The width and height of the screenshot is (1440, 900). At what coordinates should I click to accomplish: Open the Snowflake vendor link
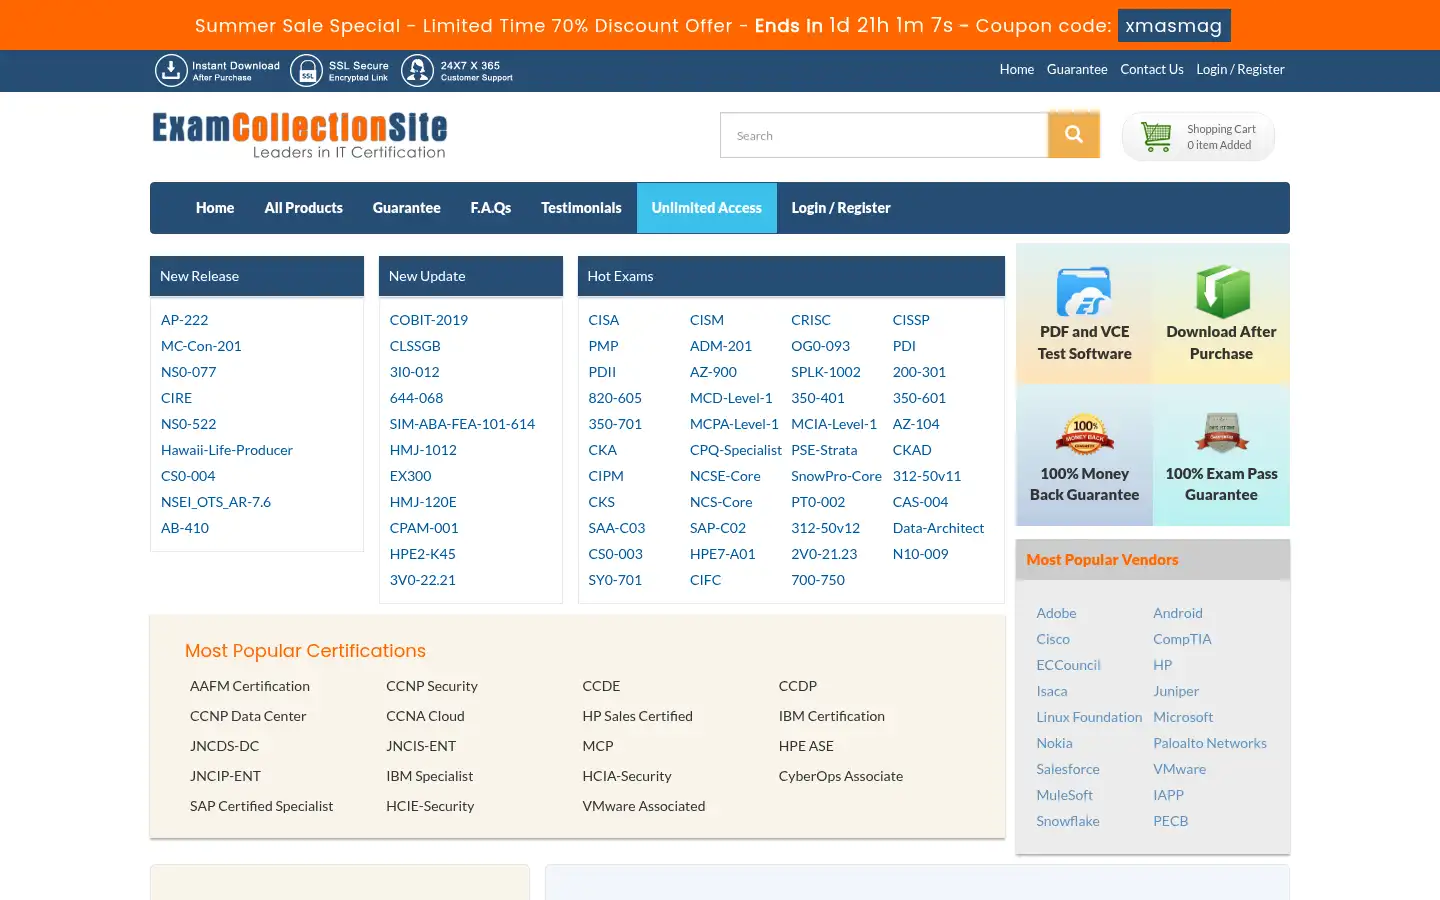(x=1068, y=821)
